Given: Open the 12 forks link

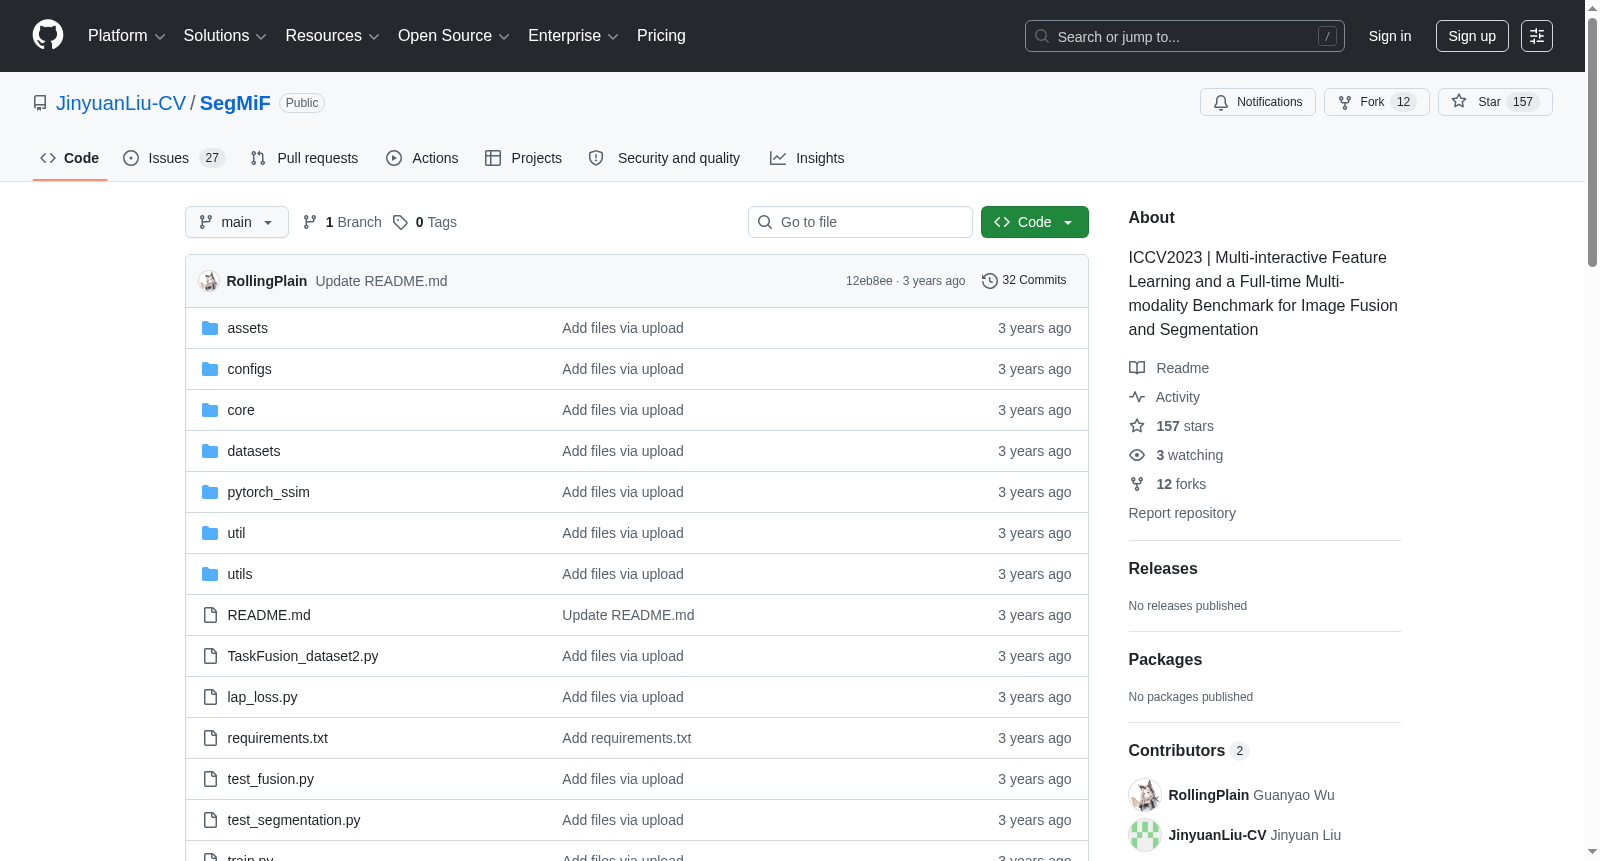Looking at the screenshot, I should point(1181,484).
